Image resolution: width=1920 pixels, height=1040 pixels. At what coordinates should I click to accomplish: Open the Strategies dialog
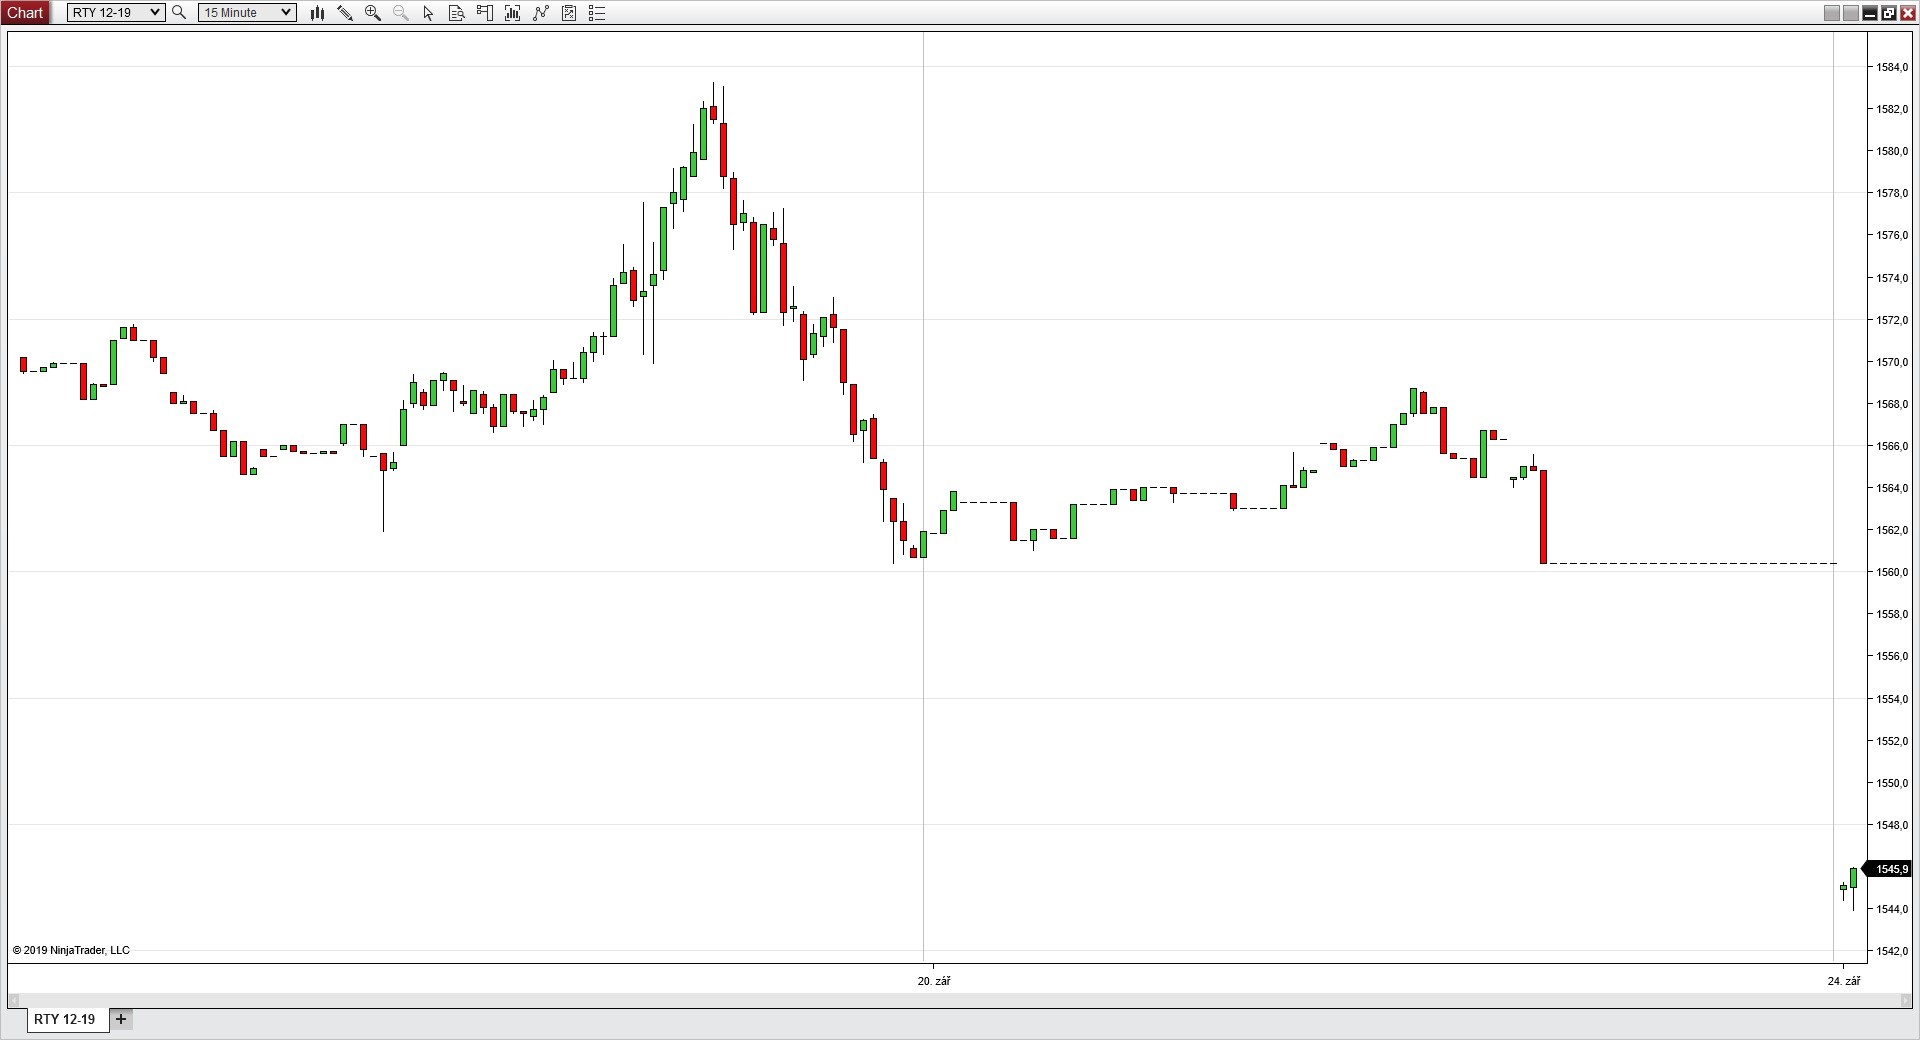(x=569, y=13)
